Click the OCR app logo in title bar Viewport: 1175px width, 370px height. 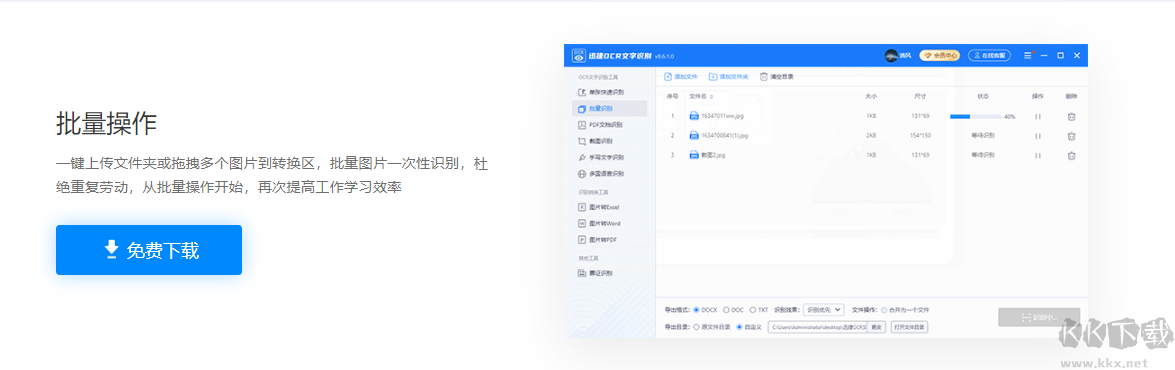coord(579,55)
